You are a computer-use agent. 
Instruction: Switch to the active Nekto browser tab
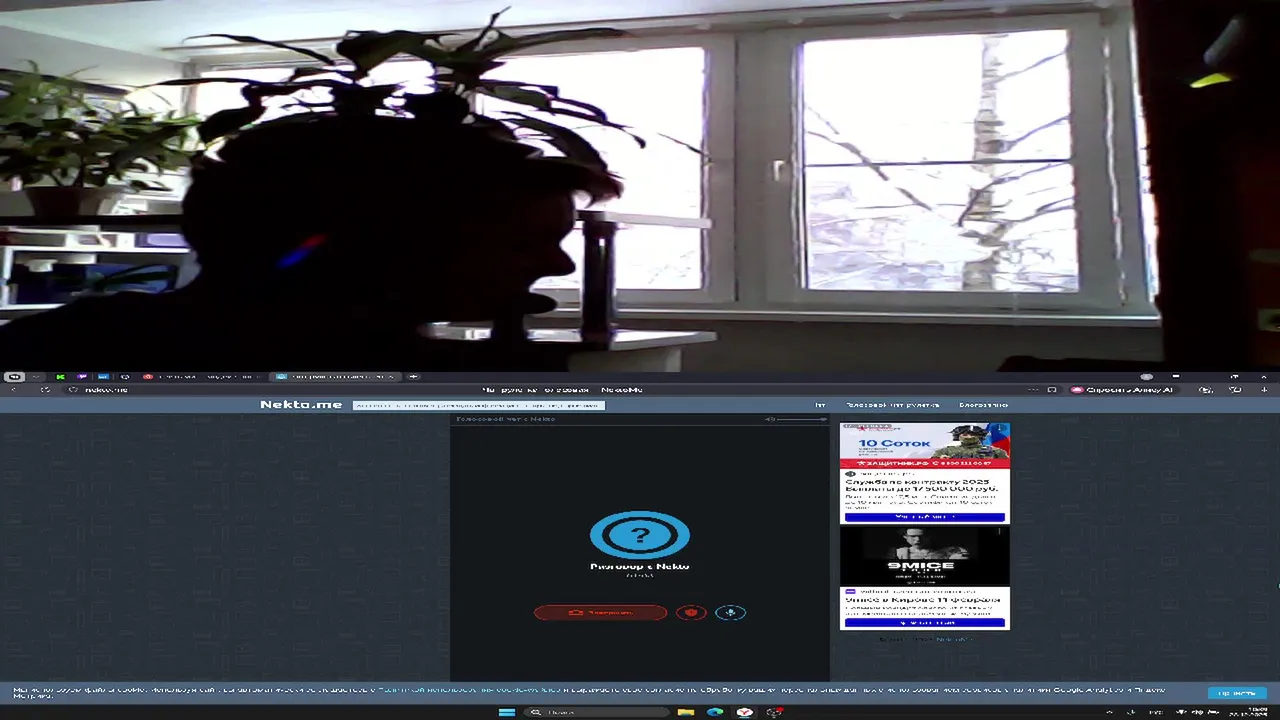(334, 377)
